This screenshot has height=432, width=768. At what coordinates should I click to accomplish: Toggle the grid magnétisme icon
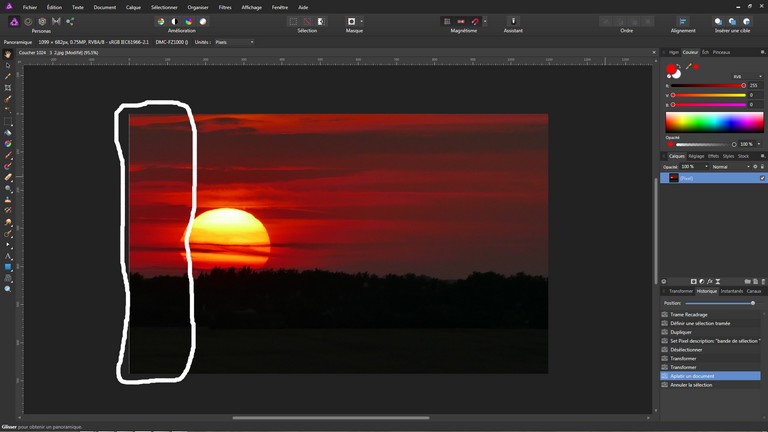click(447, 22)
